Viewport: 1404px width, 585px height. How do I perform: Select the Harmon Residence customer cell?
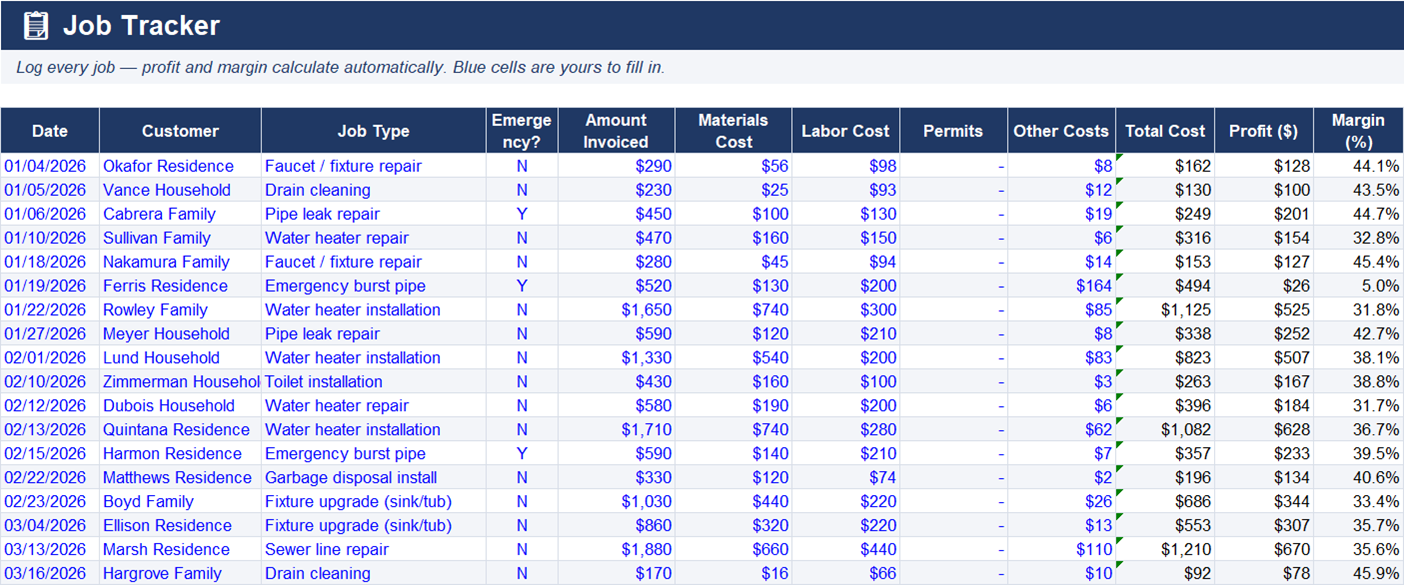pyautogui.click(x=180, y=454)
